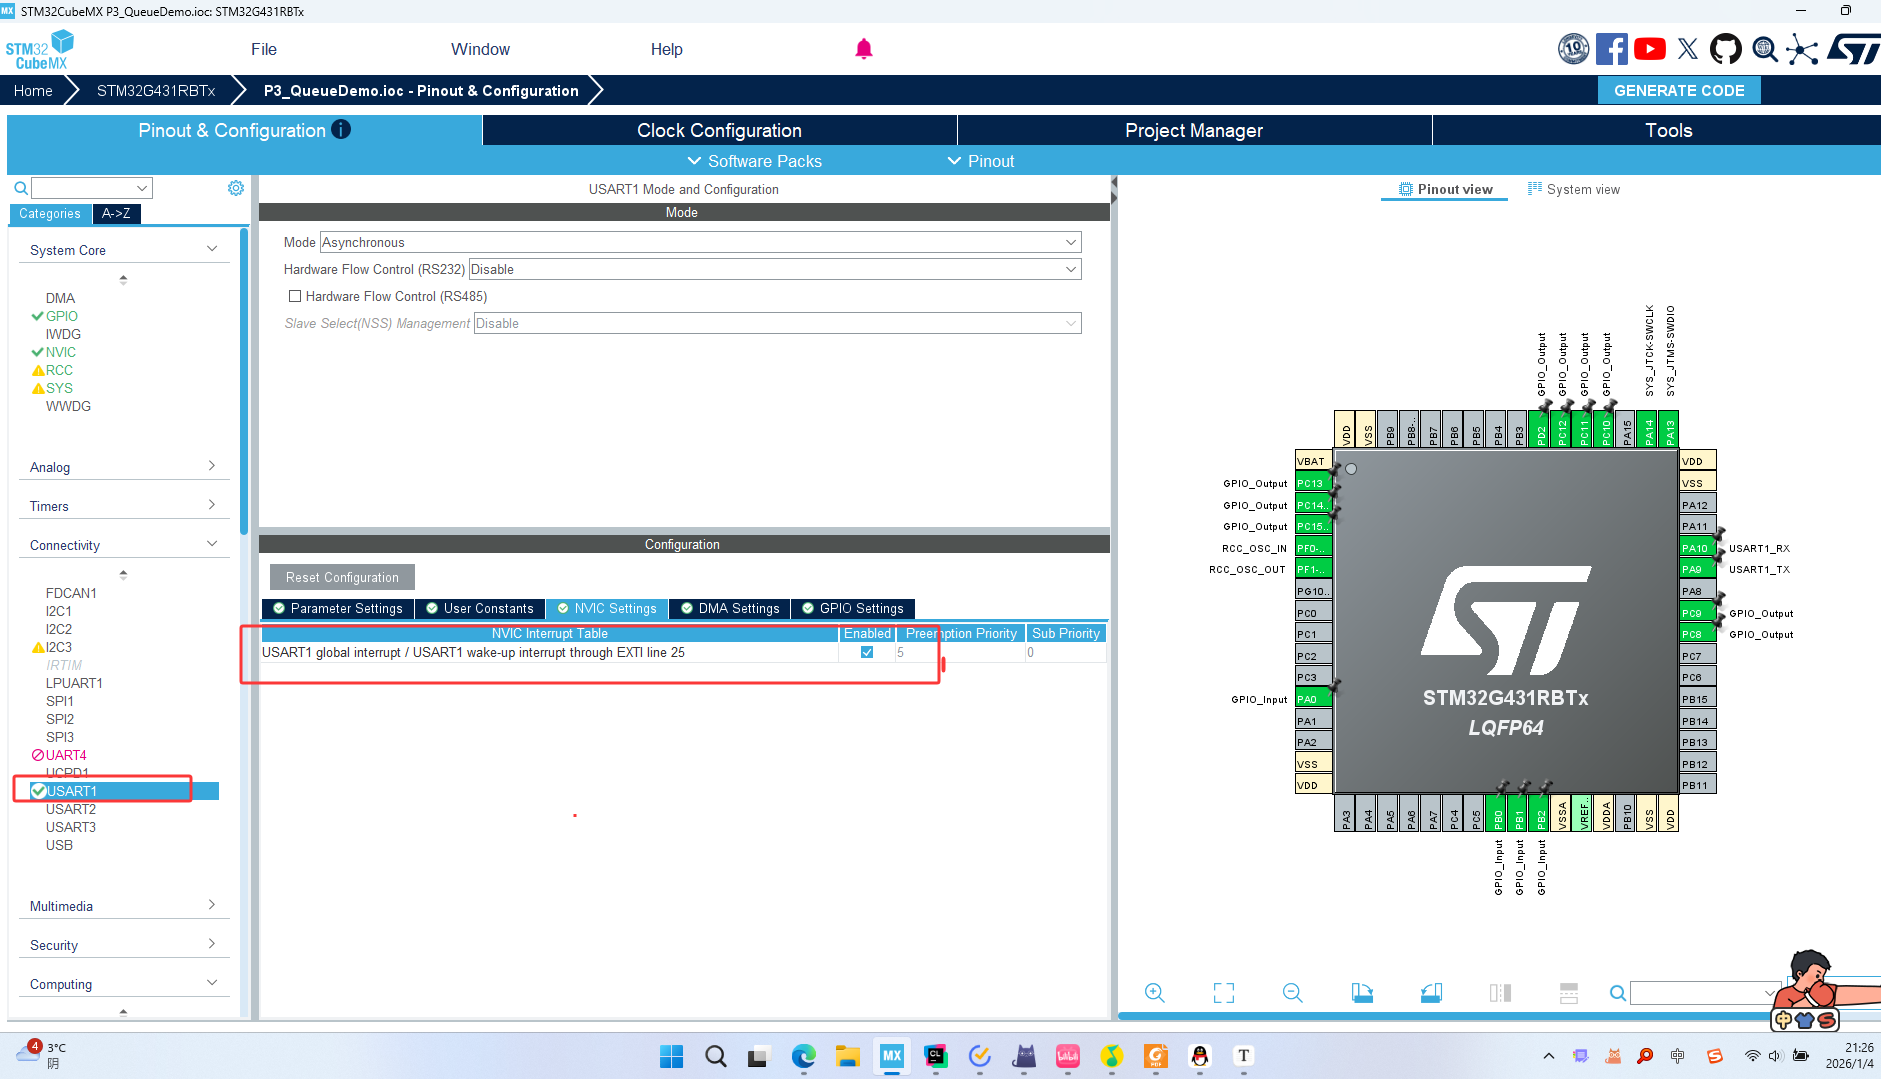Viewport: 1881px width, 1079px height.
Task: Collapse the Connectivity category
Action: [x=211, y=544]
